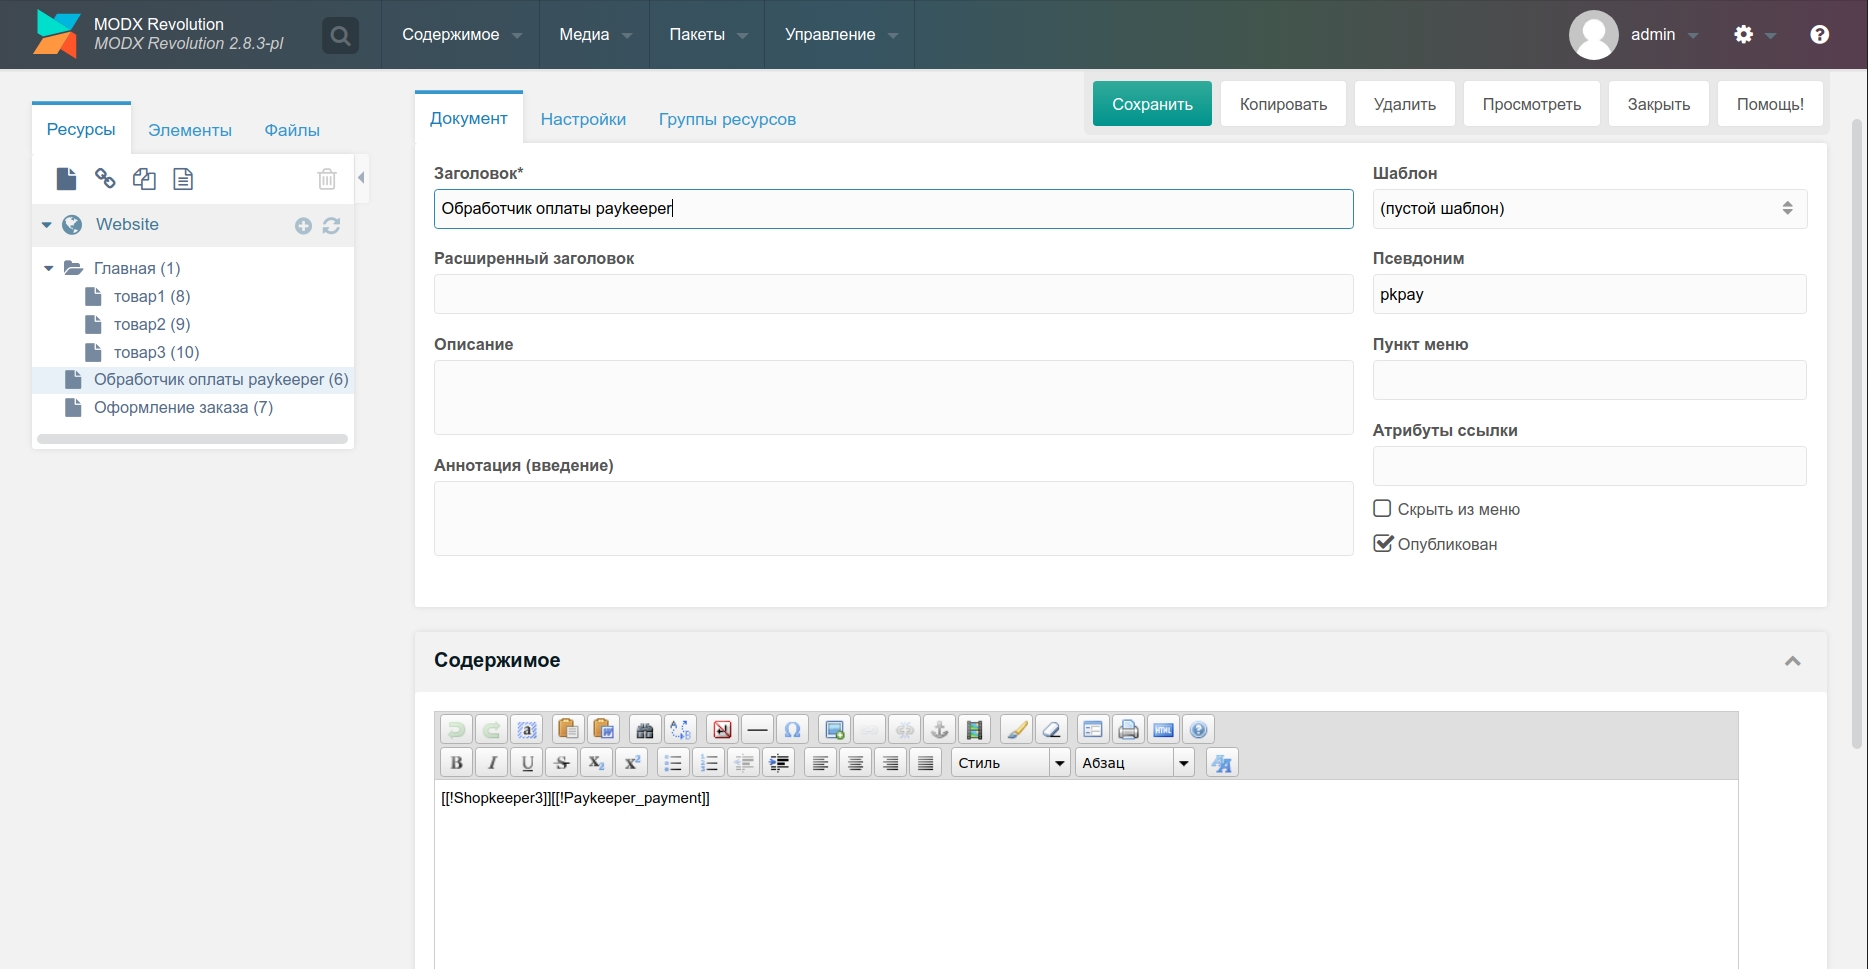
Task: Insert special character with Omega icon
Action: [792, 730]
